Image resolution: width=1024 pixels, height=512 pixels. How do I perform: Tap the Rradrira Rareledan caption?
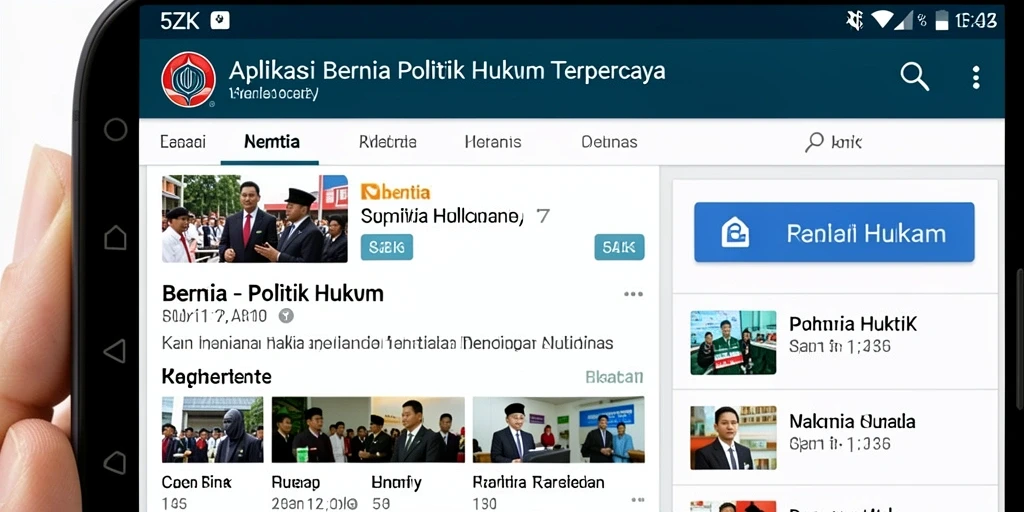pos(539,483)
